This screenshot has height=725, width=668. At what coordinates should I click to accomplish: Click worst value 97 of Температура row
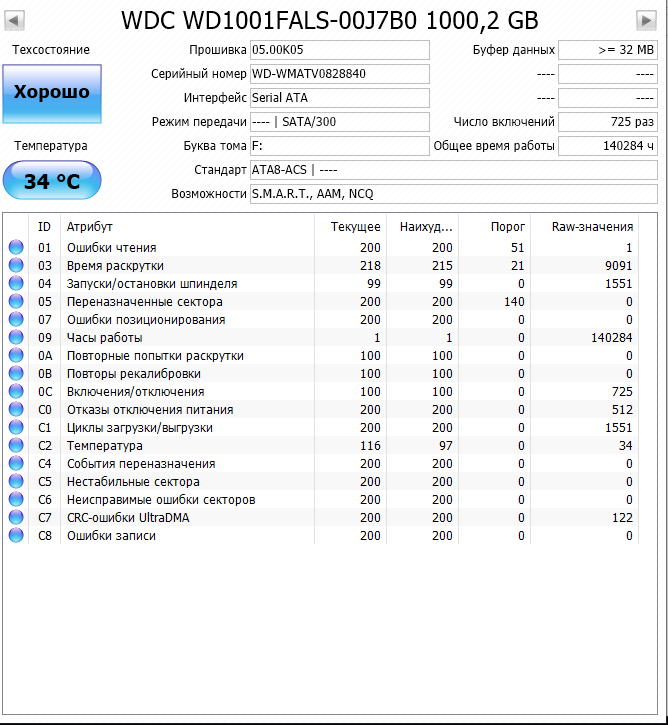(x=446, y=446)
